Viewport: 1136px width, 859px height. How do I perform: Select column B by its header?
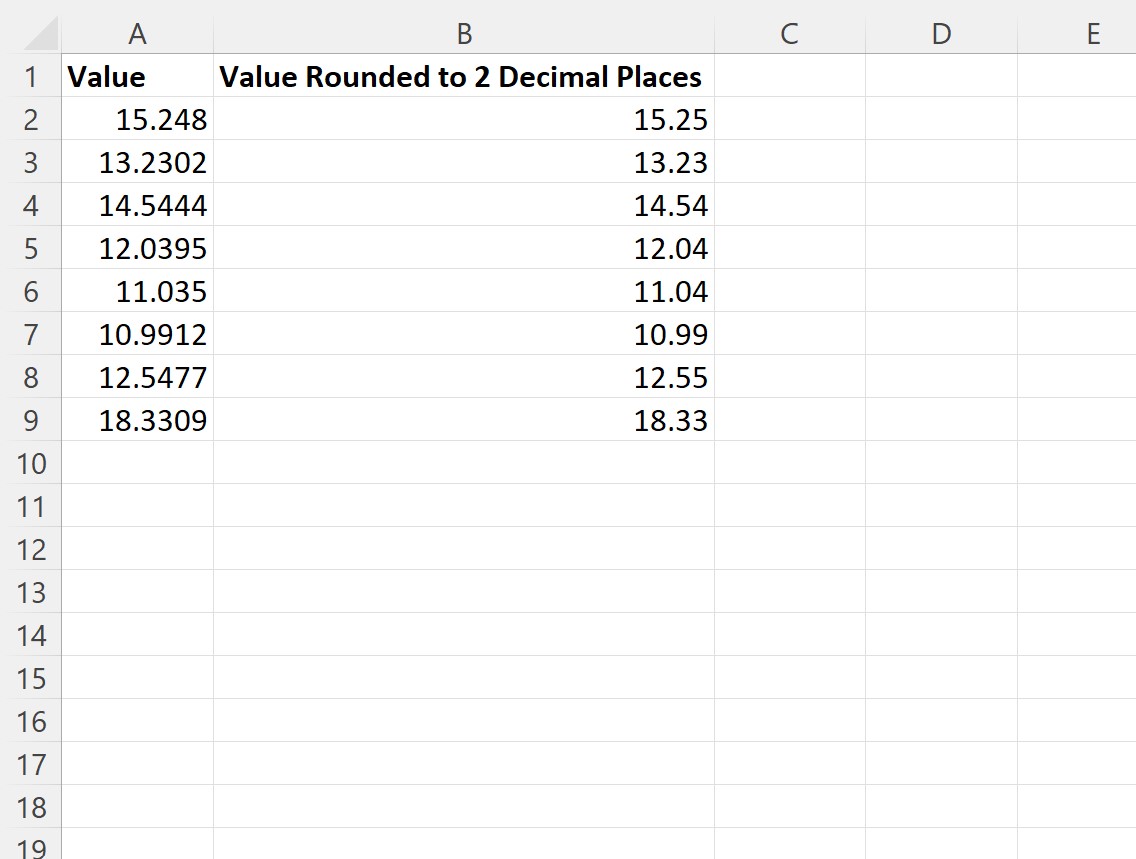click(x=460, y=33)
